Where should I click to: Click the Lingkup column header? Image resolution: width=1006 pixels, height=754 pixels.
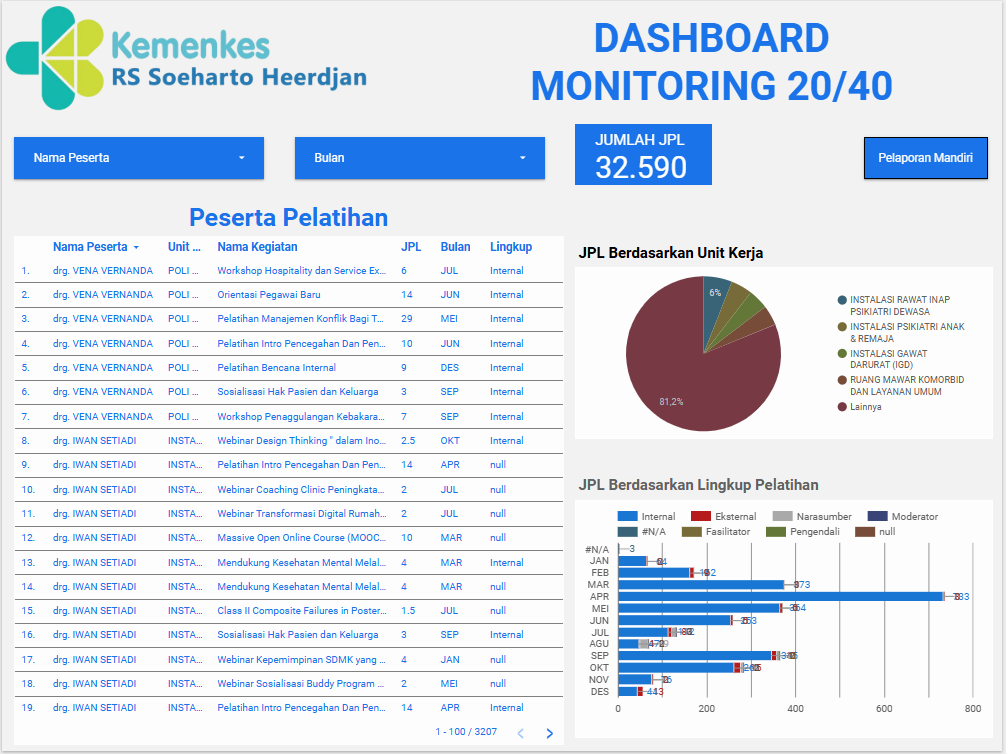(511, 247)
